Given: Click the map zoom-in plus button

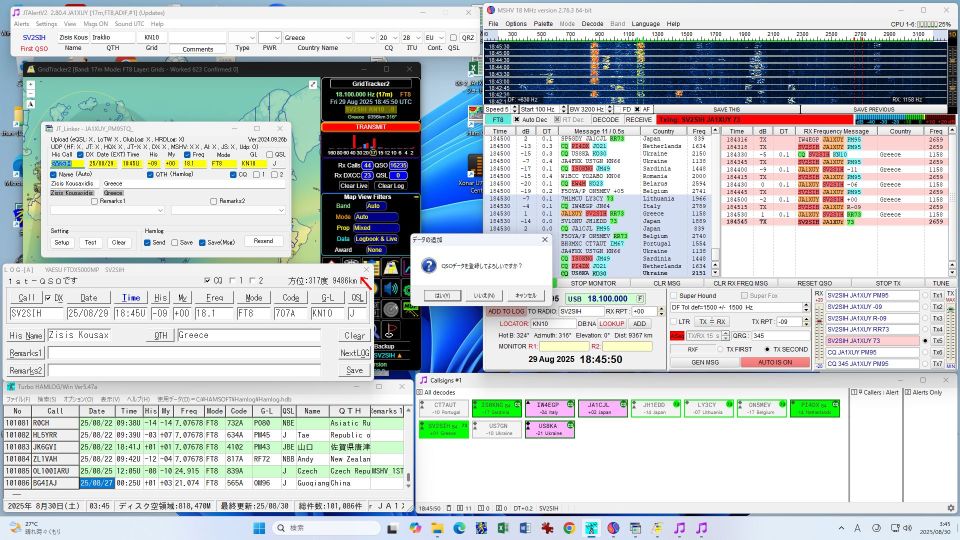Looking at the screenshot, I should 32,86.
